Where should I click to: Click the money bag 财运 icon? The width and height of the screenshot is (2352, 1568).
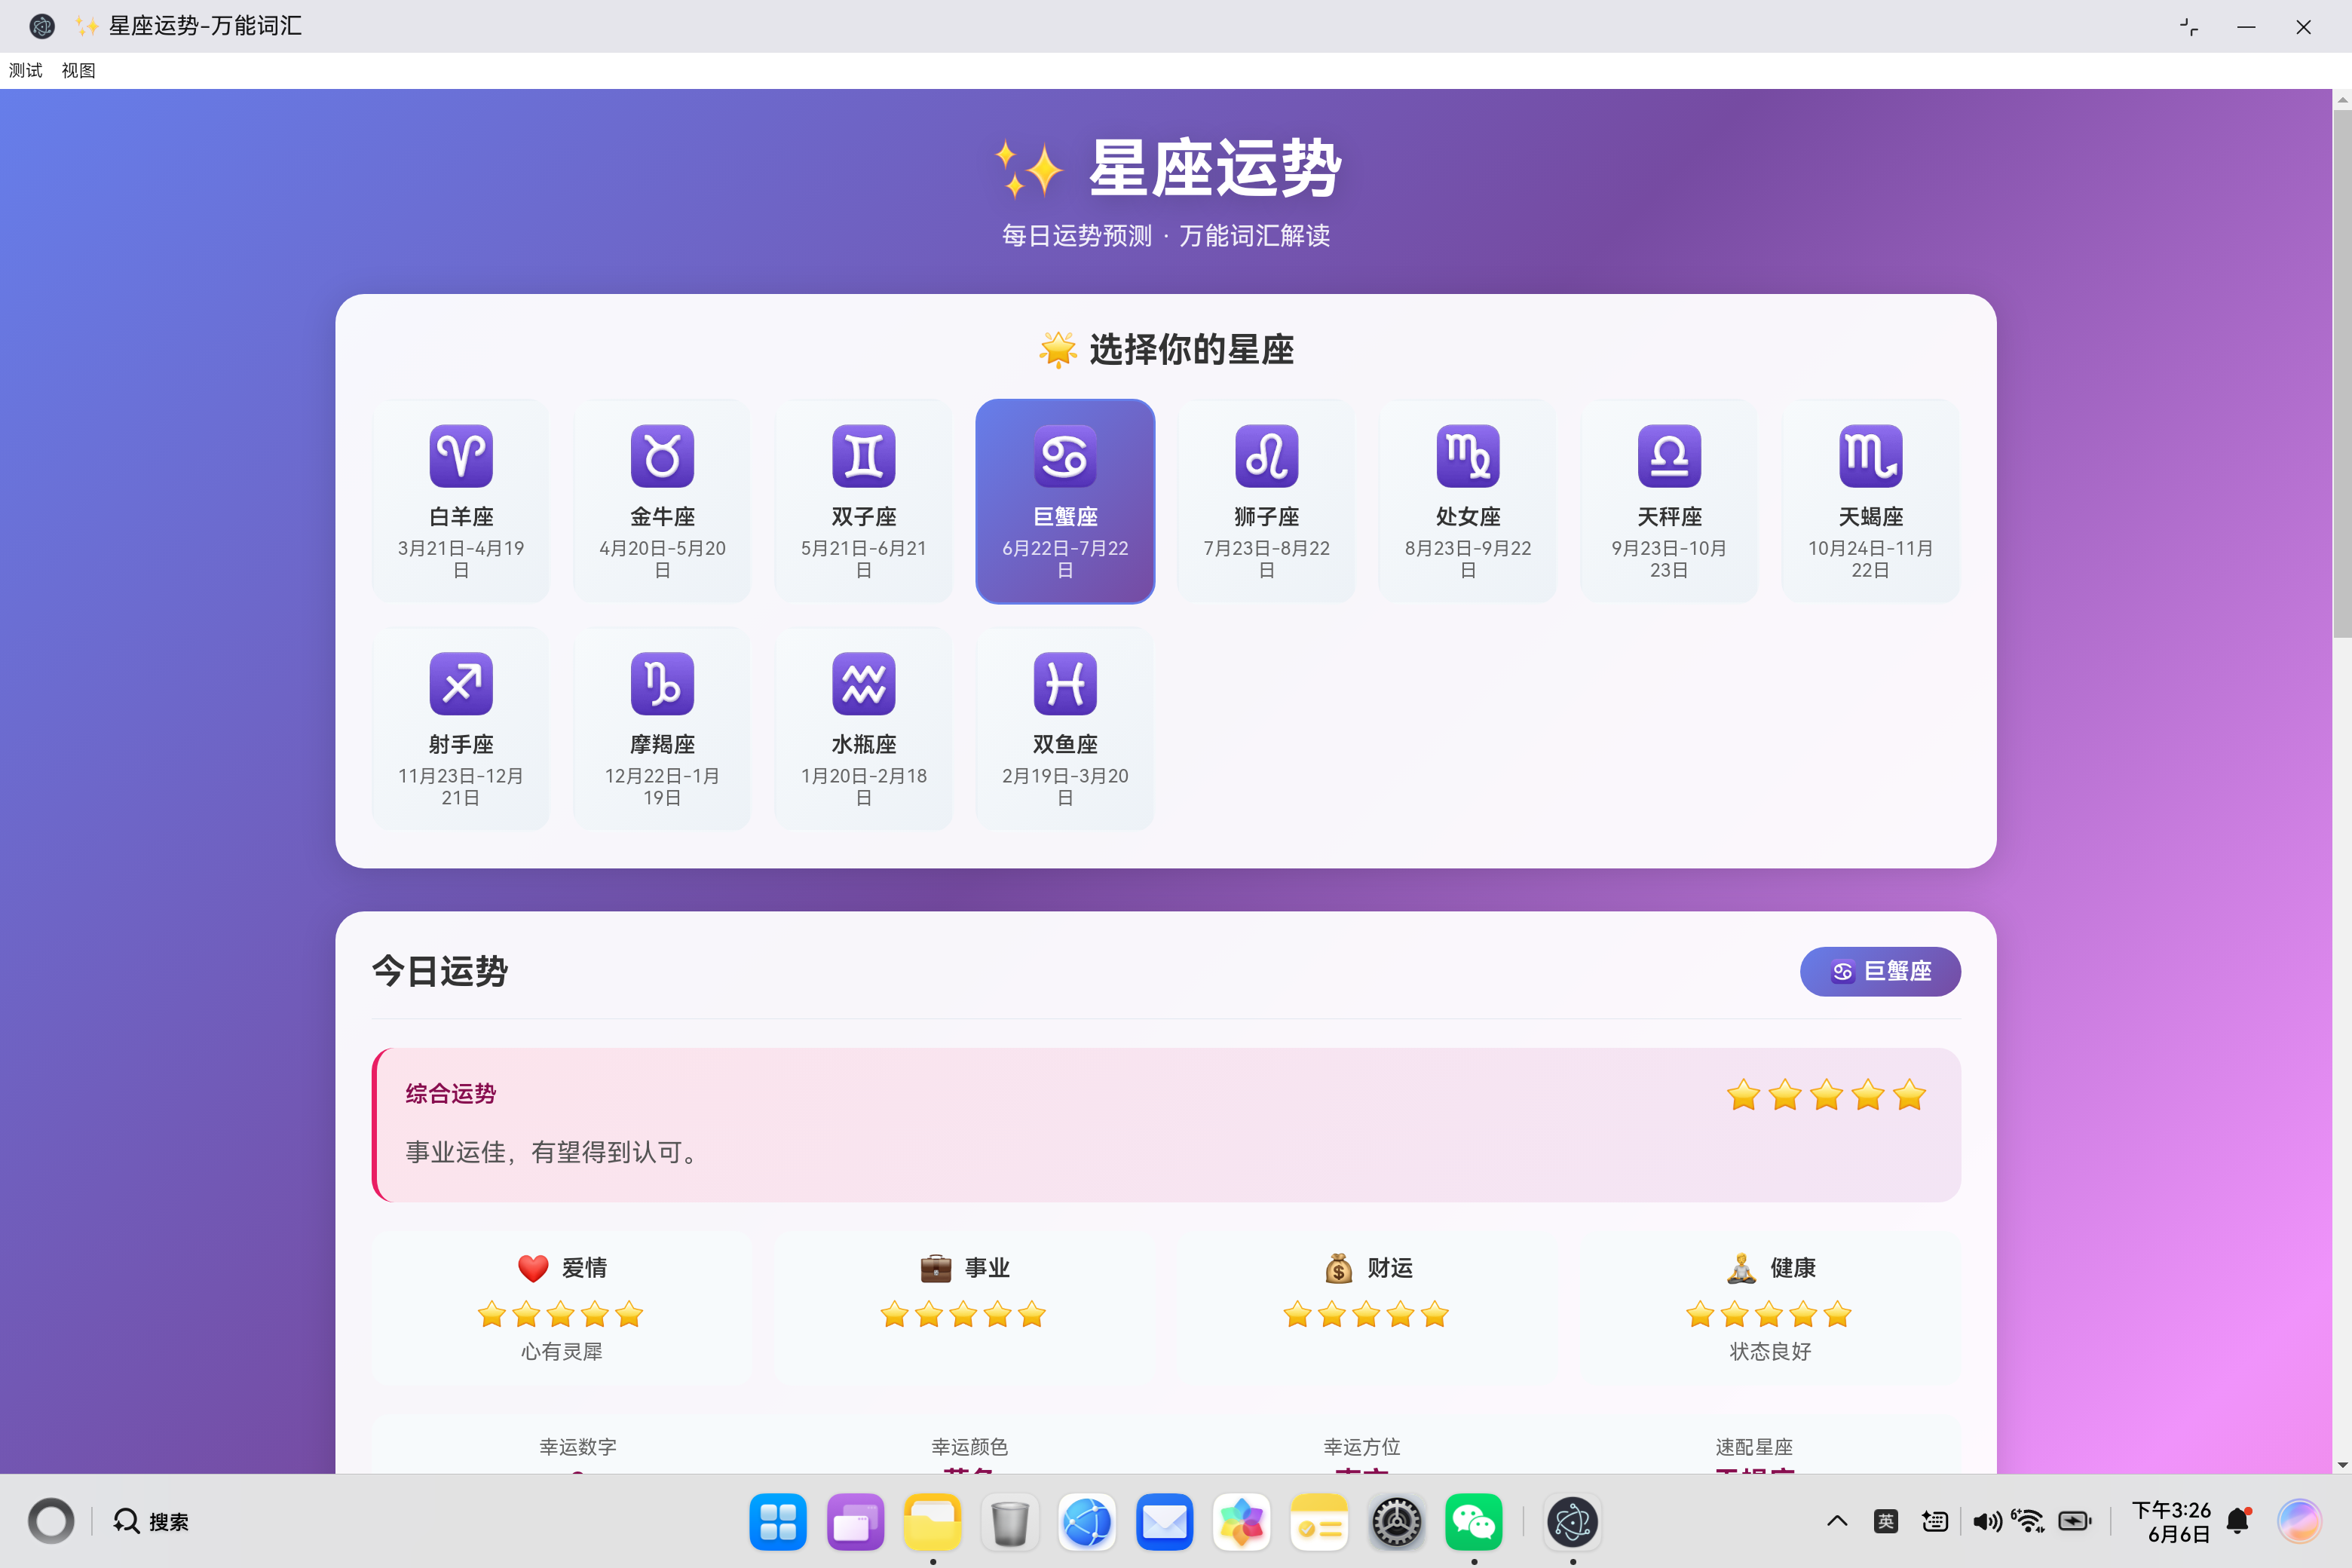click(x=1339, y=1268)
